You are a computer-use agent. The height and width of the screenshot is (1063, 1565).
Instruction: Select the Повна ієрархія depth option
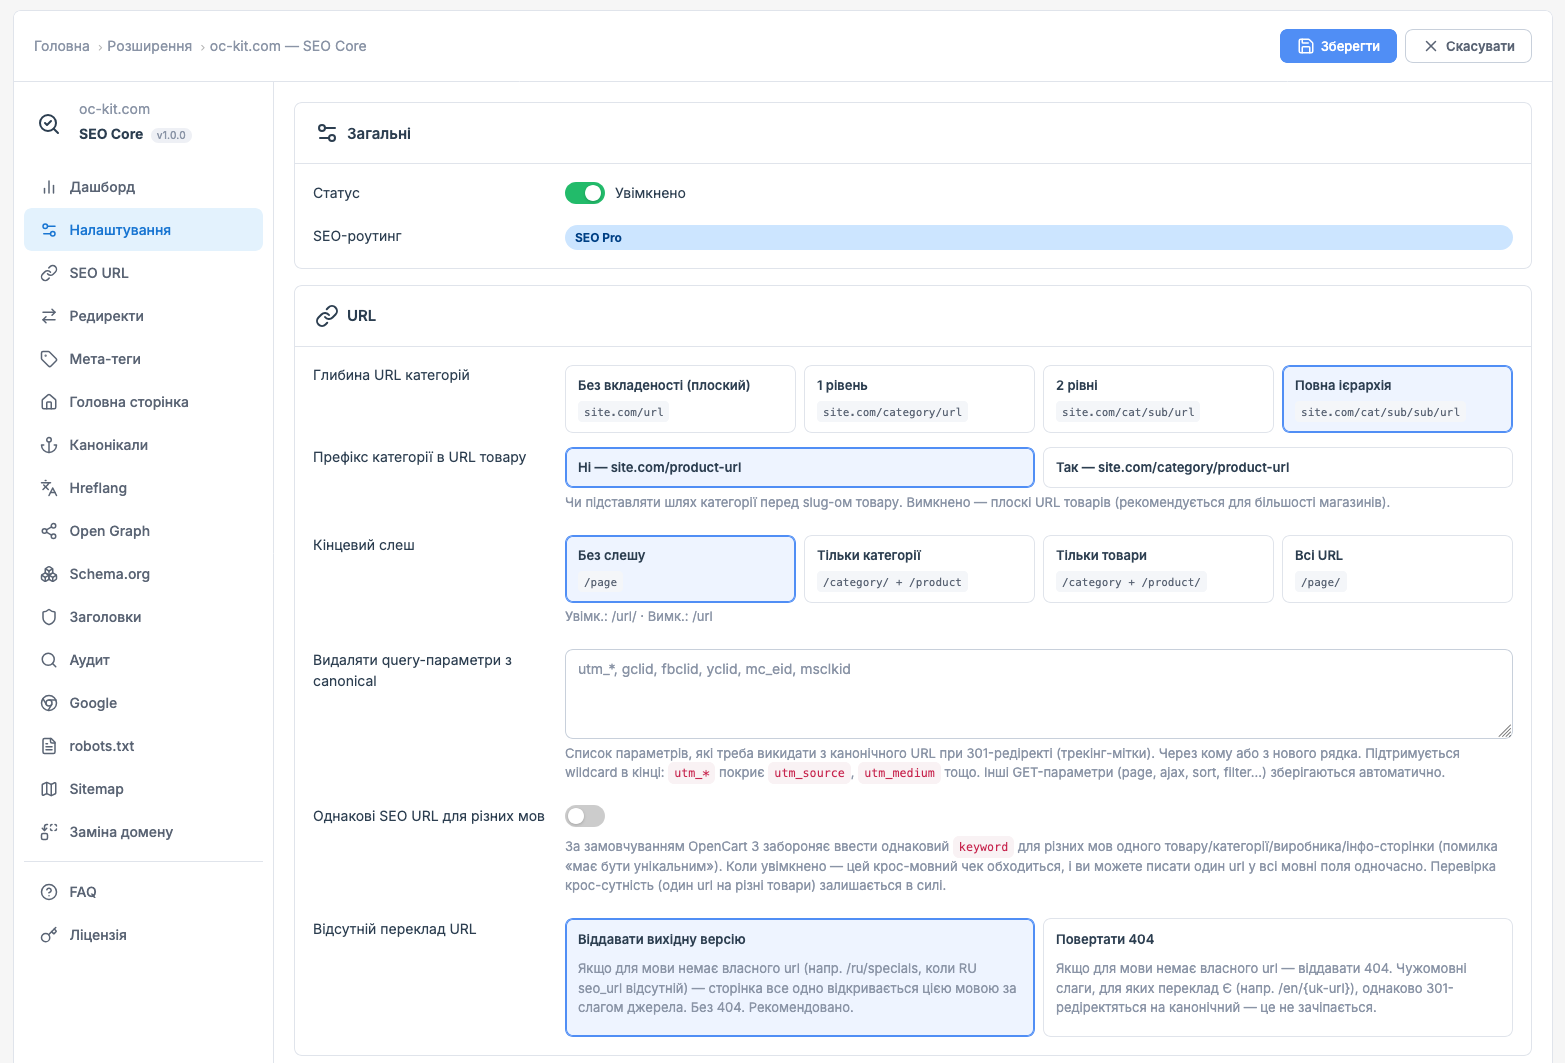(x=1397, y=399)
